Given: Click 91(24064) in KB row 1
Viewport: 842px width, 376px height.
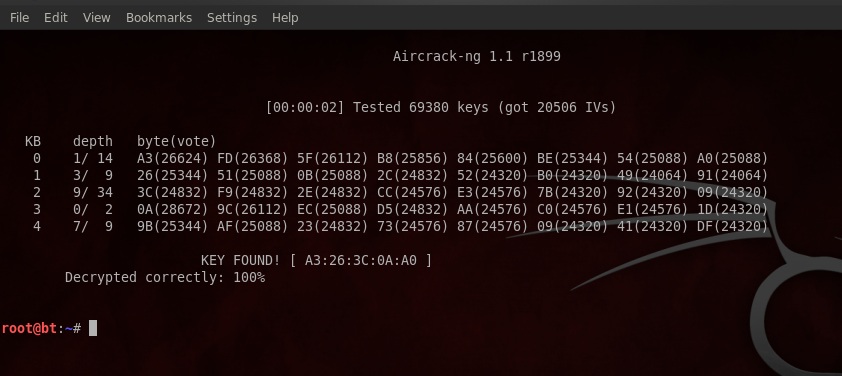Looking at the screenshot, I should coord(733,176).
